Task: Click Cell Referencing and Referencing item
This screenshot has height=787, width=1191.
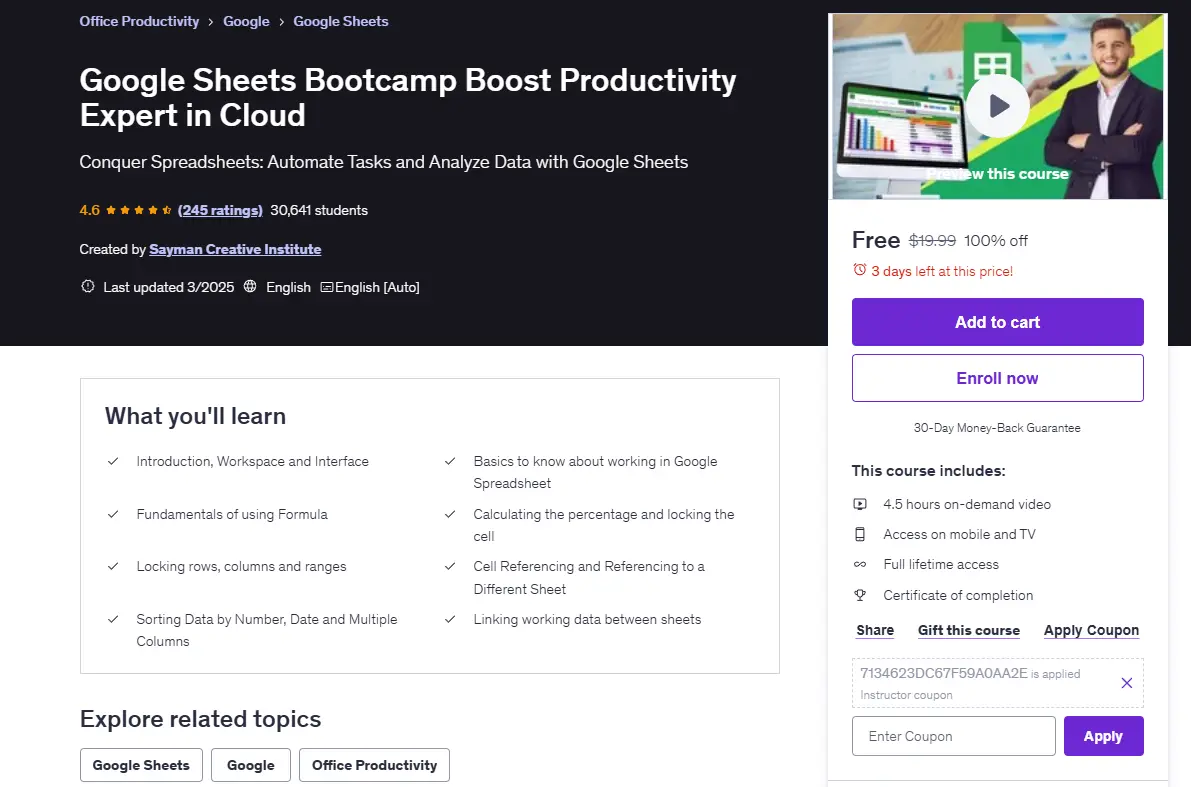Action: click(x=589, y=577)
